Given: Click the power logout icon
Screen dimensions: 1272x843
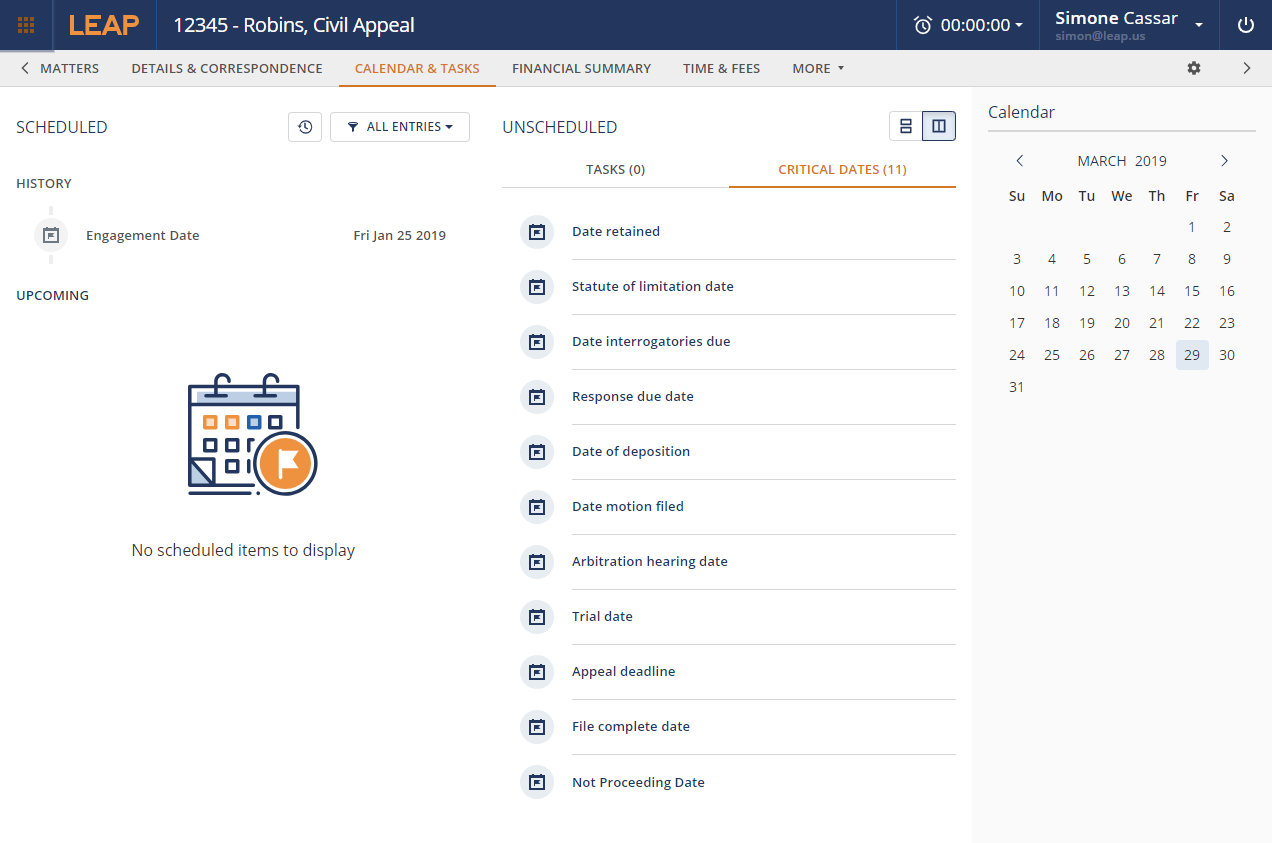Looking at the screenshot, I should [x=1246, y=25].
